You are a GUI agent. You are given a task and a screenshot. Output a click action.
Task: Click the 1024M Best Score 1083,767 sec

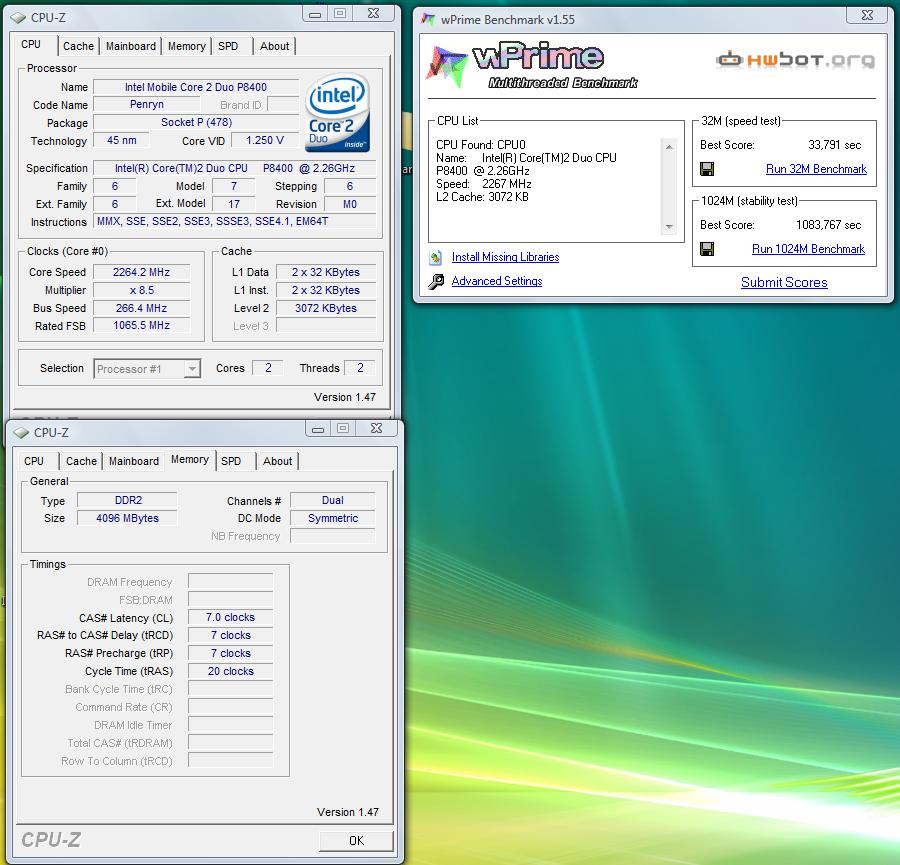click(x=828, y=225)
